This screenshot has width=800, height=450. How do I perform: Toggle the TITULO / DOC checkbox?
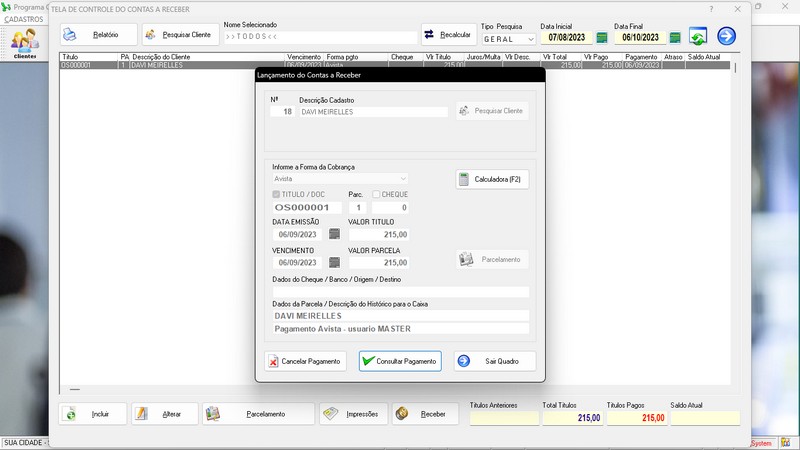(x=276, y=194)
